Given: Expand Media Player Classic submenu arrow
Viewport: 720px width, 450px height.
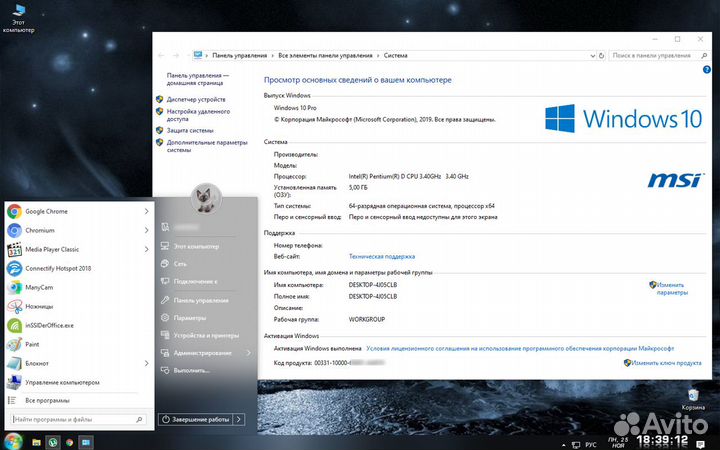Looking at the screenshot, I should click(146, 249).
